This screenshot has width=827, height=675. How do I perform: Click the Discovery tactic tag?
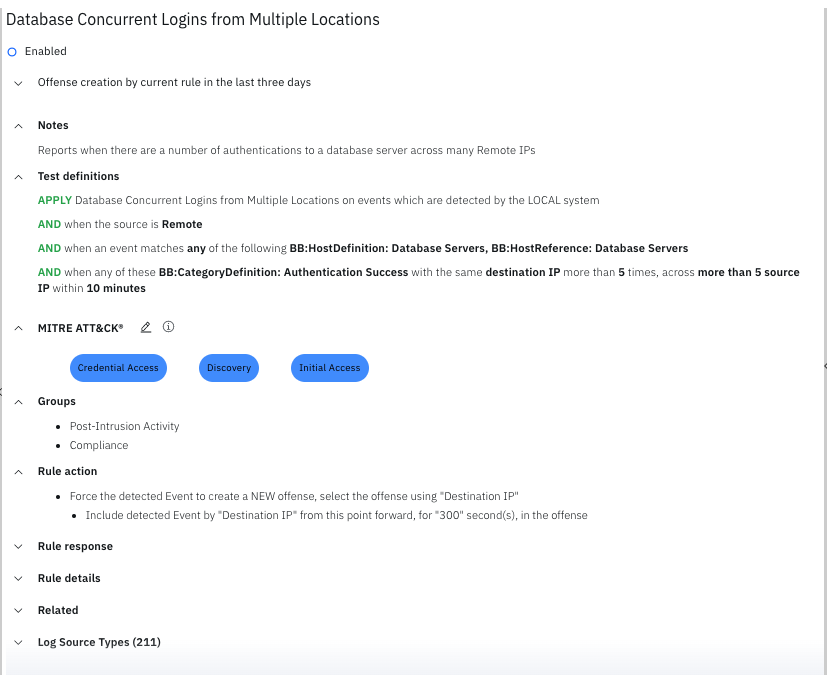[x=229, y=368]
